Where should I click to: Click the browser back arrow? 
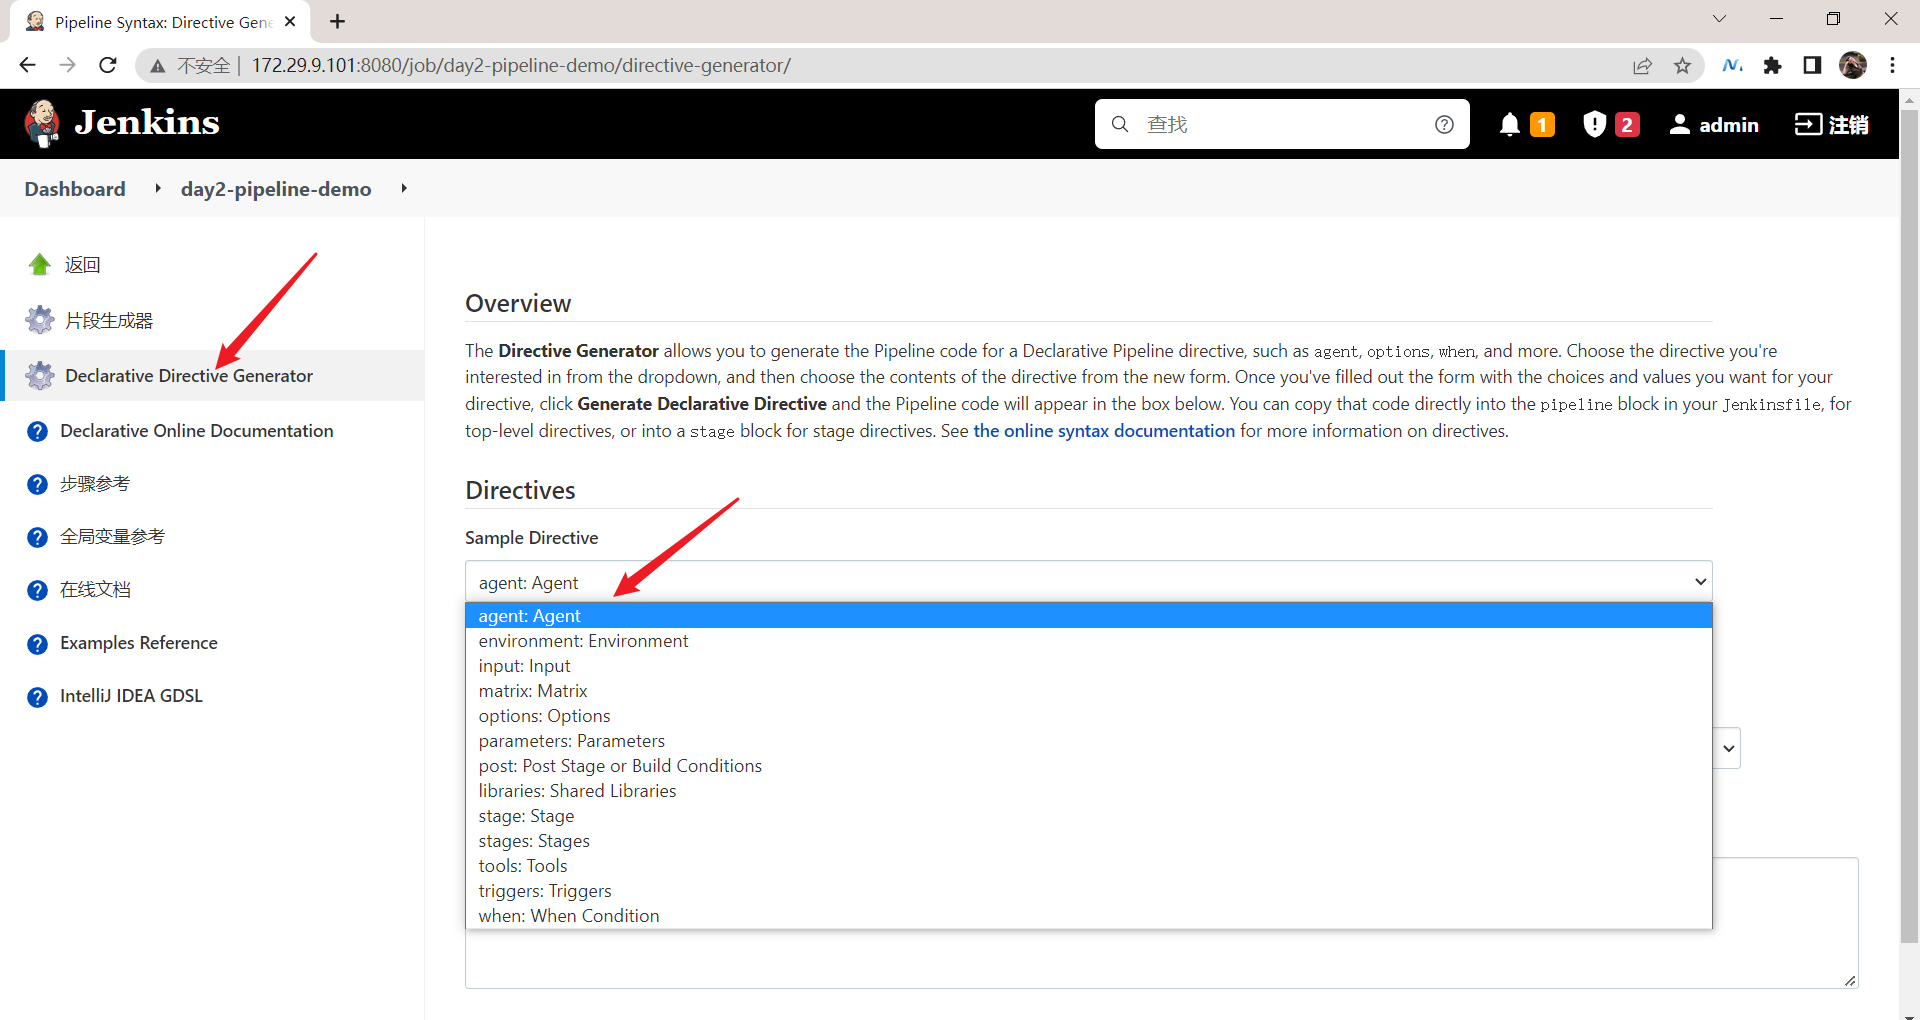(x=27, y=65)
